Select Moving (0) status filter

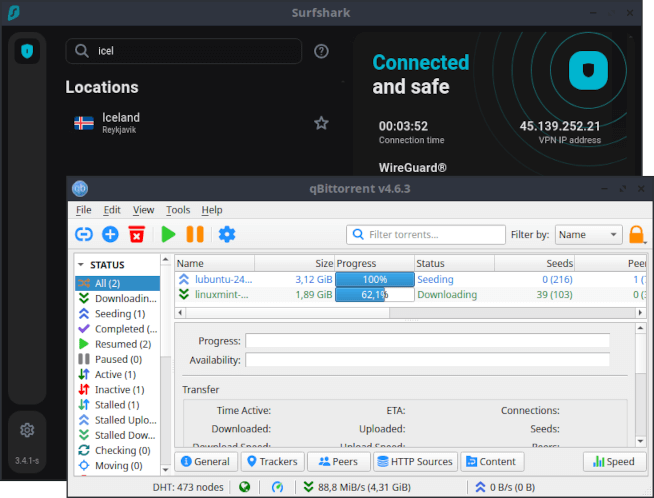[x=118, y=465]
